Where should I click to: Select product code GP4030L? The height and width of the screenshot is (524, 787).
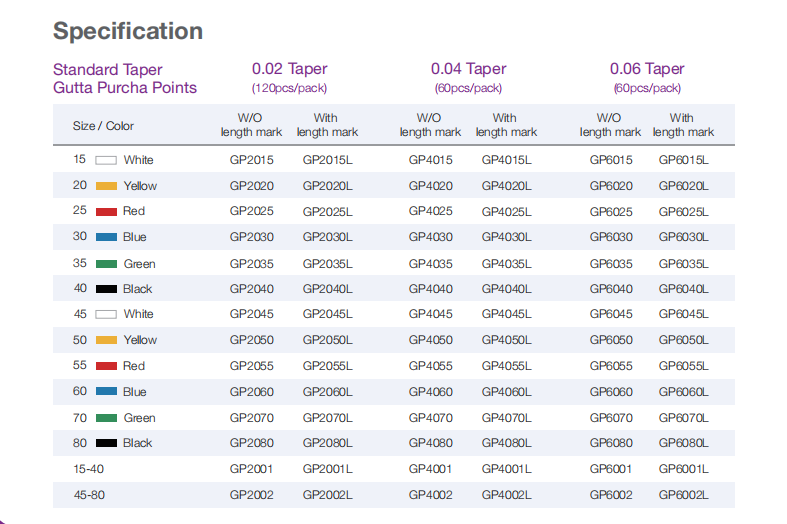pyautogui.click(x=506, y=237)
